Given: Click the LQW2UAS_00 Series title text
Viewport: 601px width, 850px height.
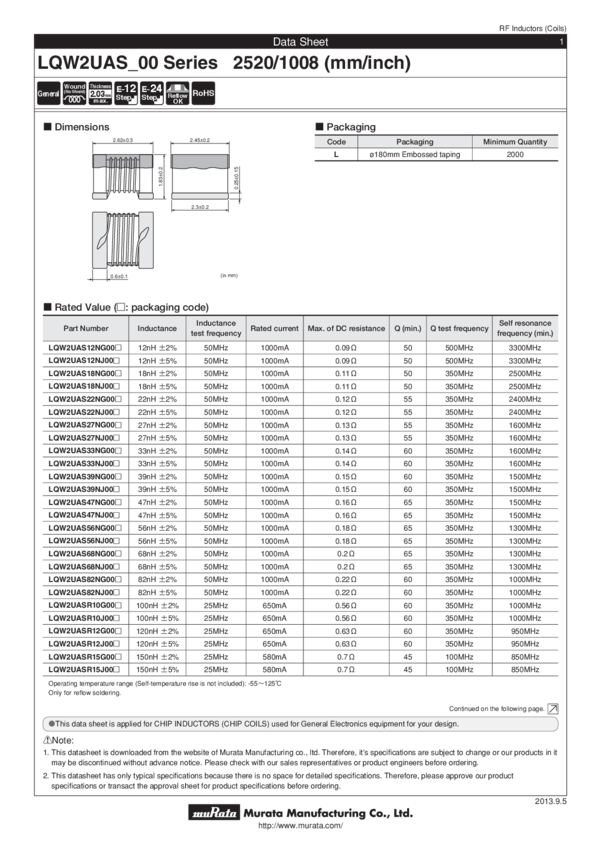Looking at the screenshot, I should pyautogui.click(x=127, y=63).
